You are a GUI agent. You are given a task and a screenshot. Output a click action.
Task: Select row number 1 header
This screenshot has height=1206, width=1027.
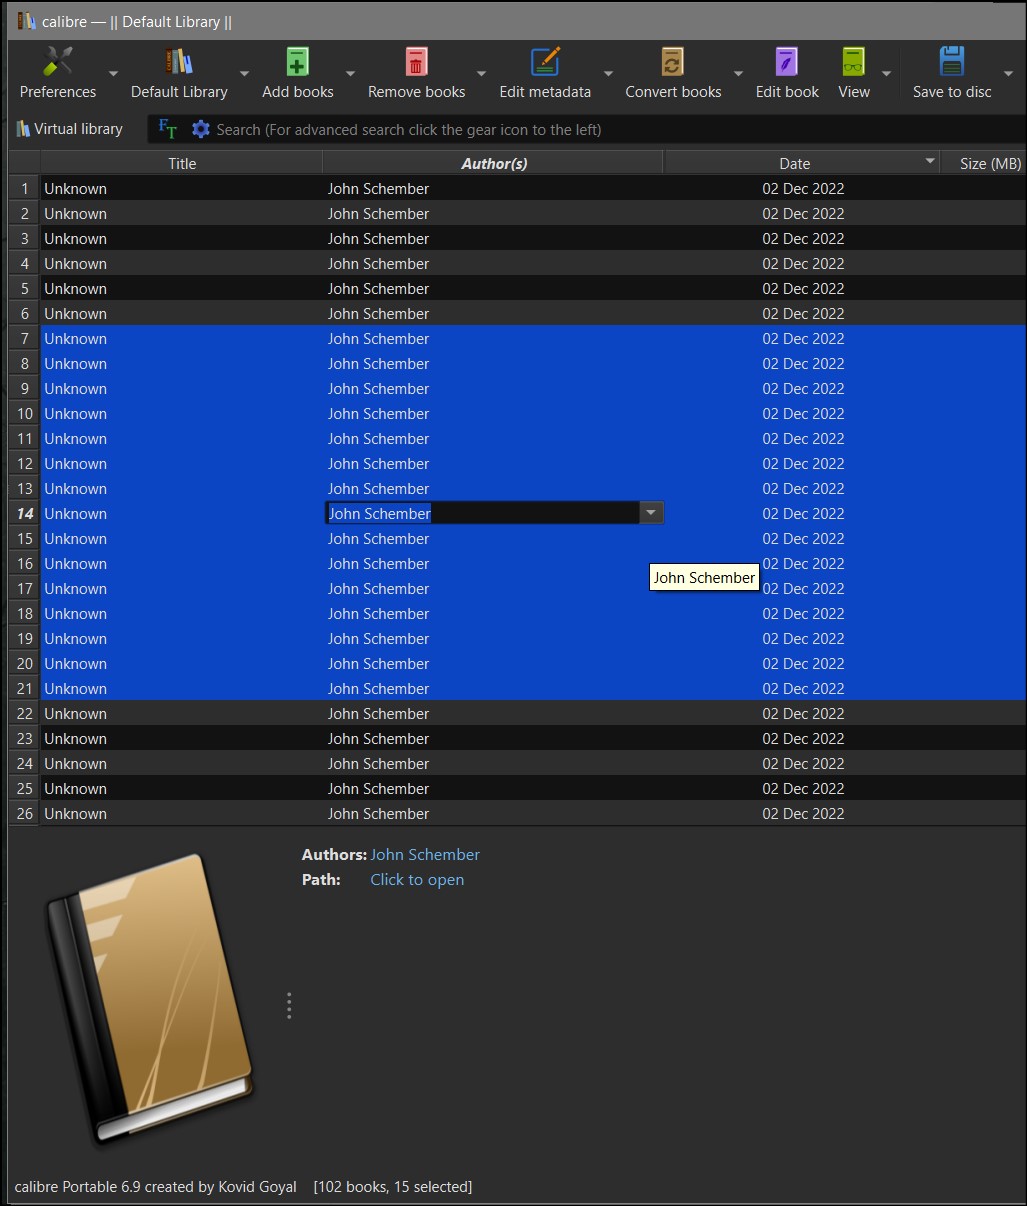(25, 188)
